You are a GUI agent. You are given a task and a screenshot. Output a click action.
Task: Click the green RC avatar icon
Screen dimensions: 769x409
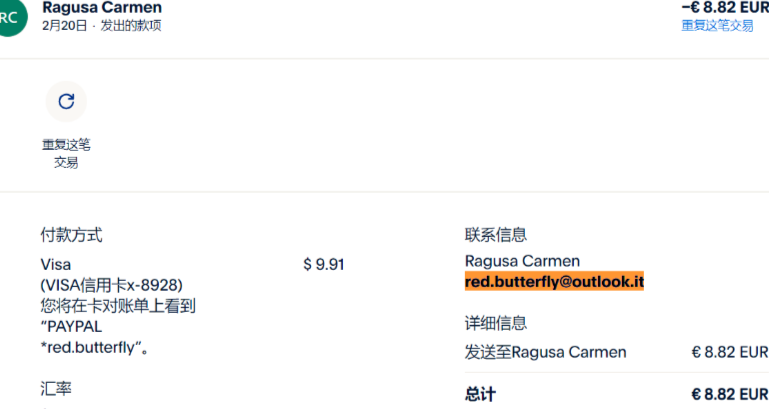(x=10, y=18)
